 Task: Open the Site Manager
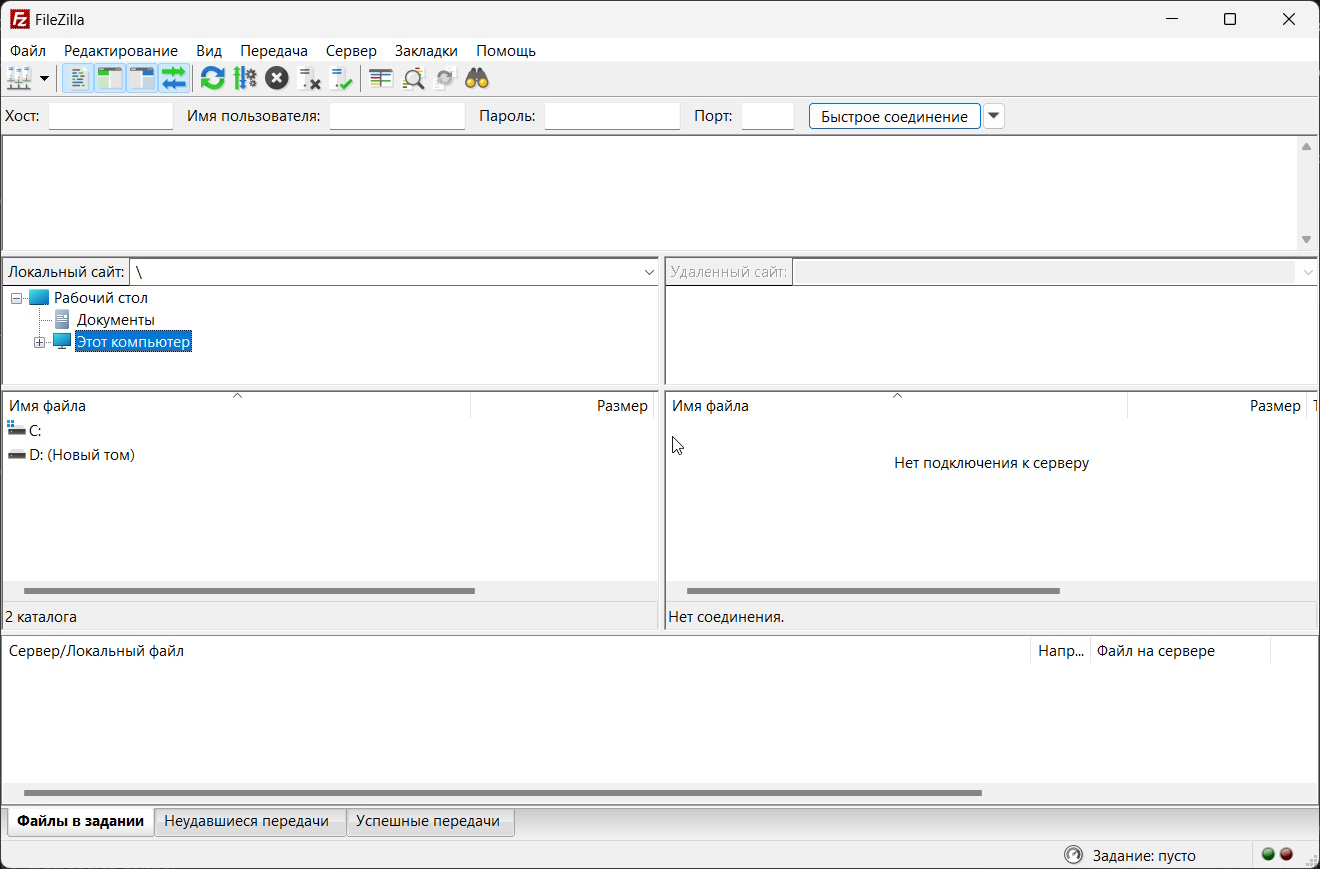point(17,77)
